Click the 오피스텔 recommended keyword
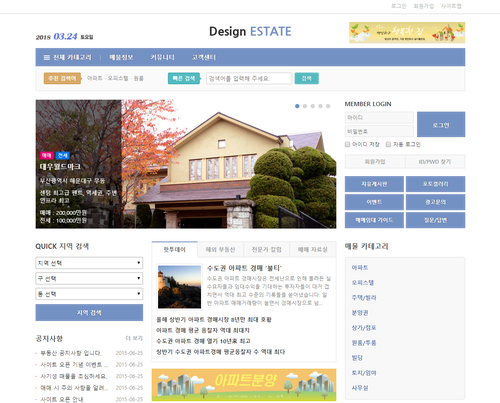Image resolution: width=500 pixels, height=403 pixels. click(118, 78)
